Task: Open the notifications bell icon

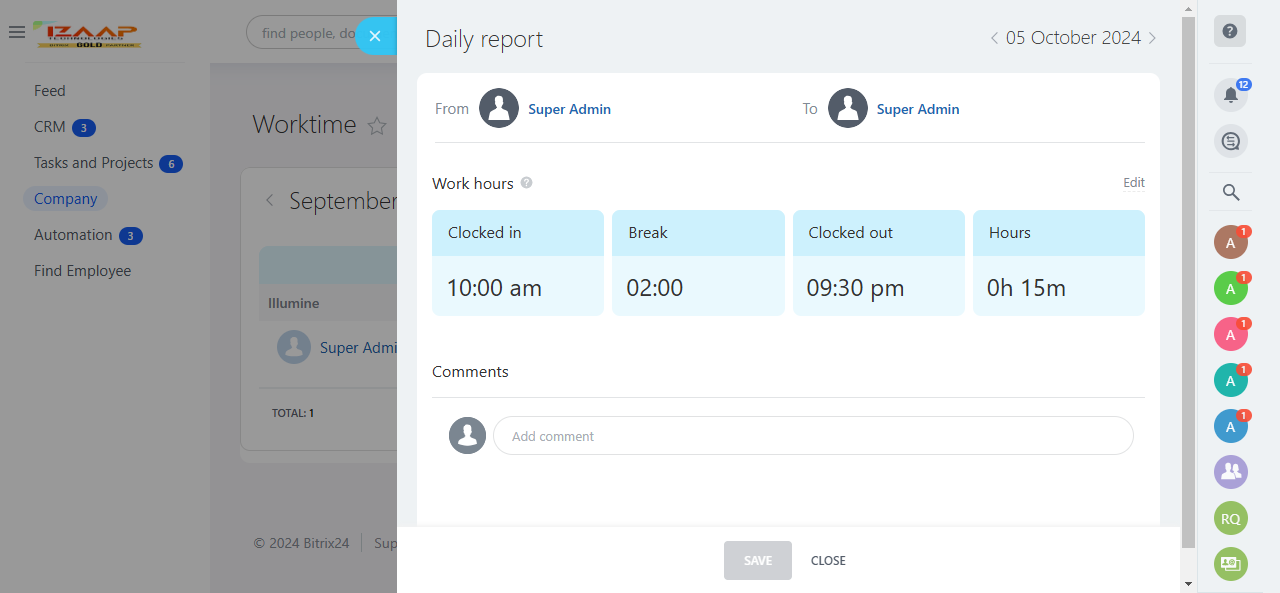Action: pyautogui.click(x=1230, y=95)
